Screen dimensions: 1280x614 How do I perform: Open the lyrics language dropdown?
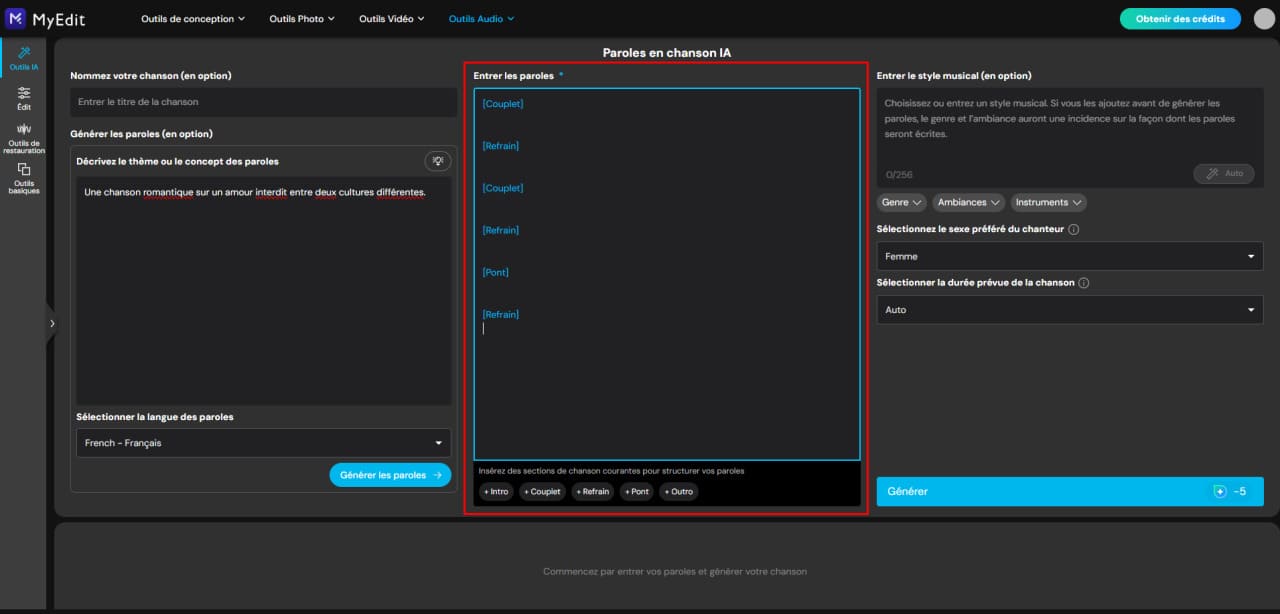[264, 443]
